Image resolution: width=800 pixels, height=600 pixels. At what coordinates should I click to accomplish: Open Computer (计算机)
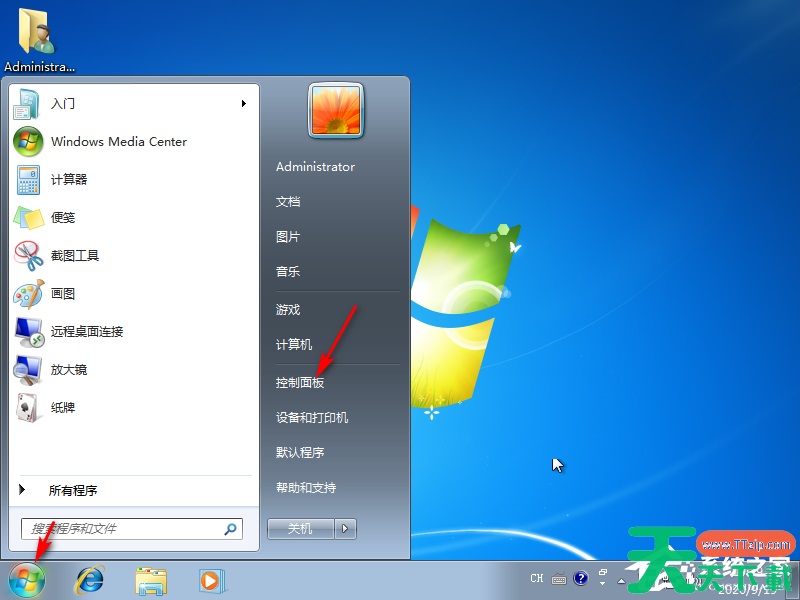click(294, 345)
